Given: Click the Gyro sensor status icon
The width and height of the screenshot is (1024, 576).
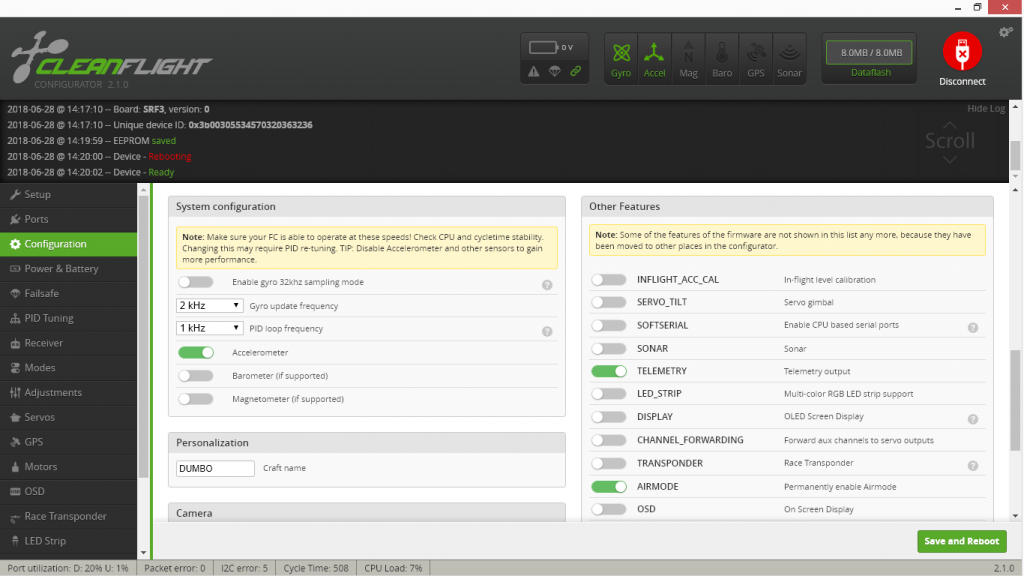Looking at the screenshot, I should (621, 59).
